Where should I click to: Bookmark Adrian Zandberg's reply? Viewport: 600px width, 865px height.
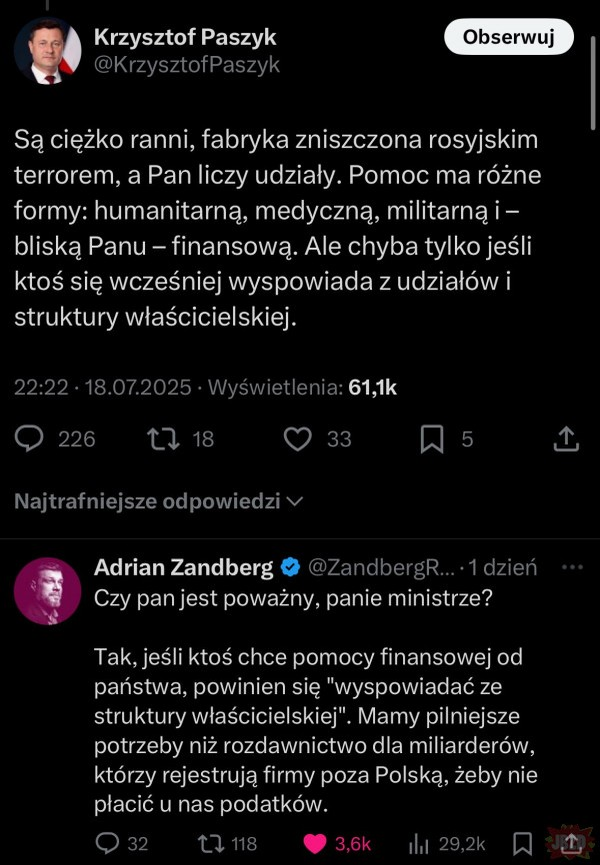[522, 844]
